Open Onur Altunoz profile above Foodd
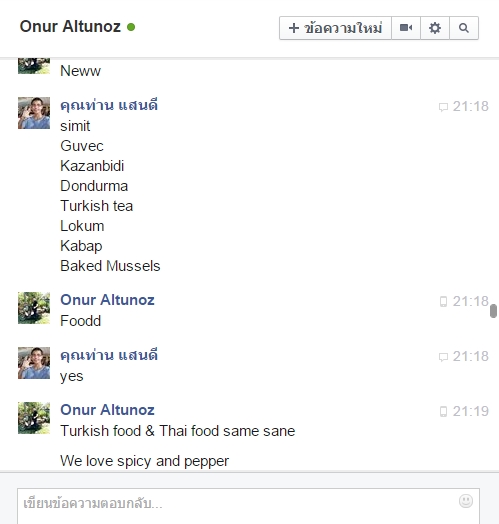 click(x=107, y=300)
